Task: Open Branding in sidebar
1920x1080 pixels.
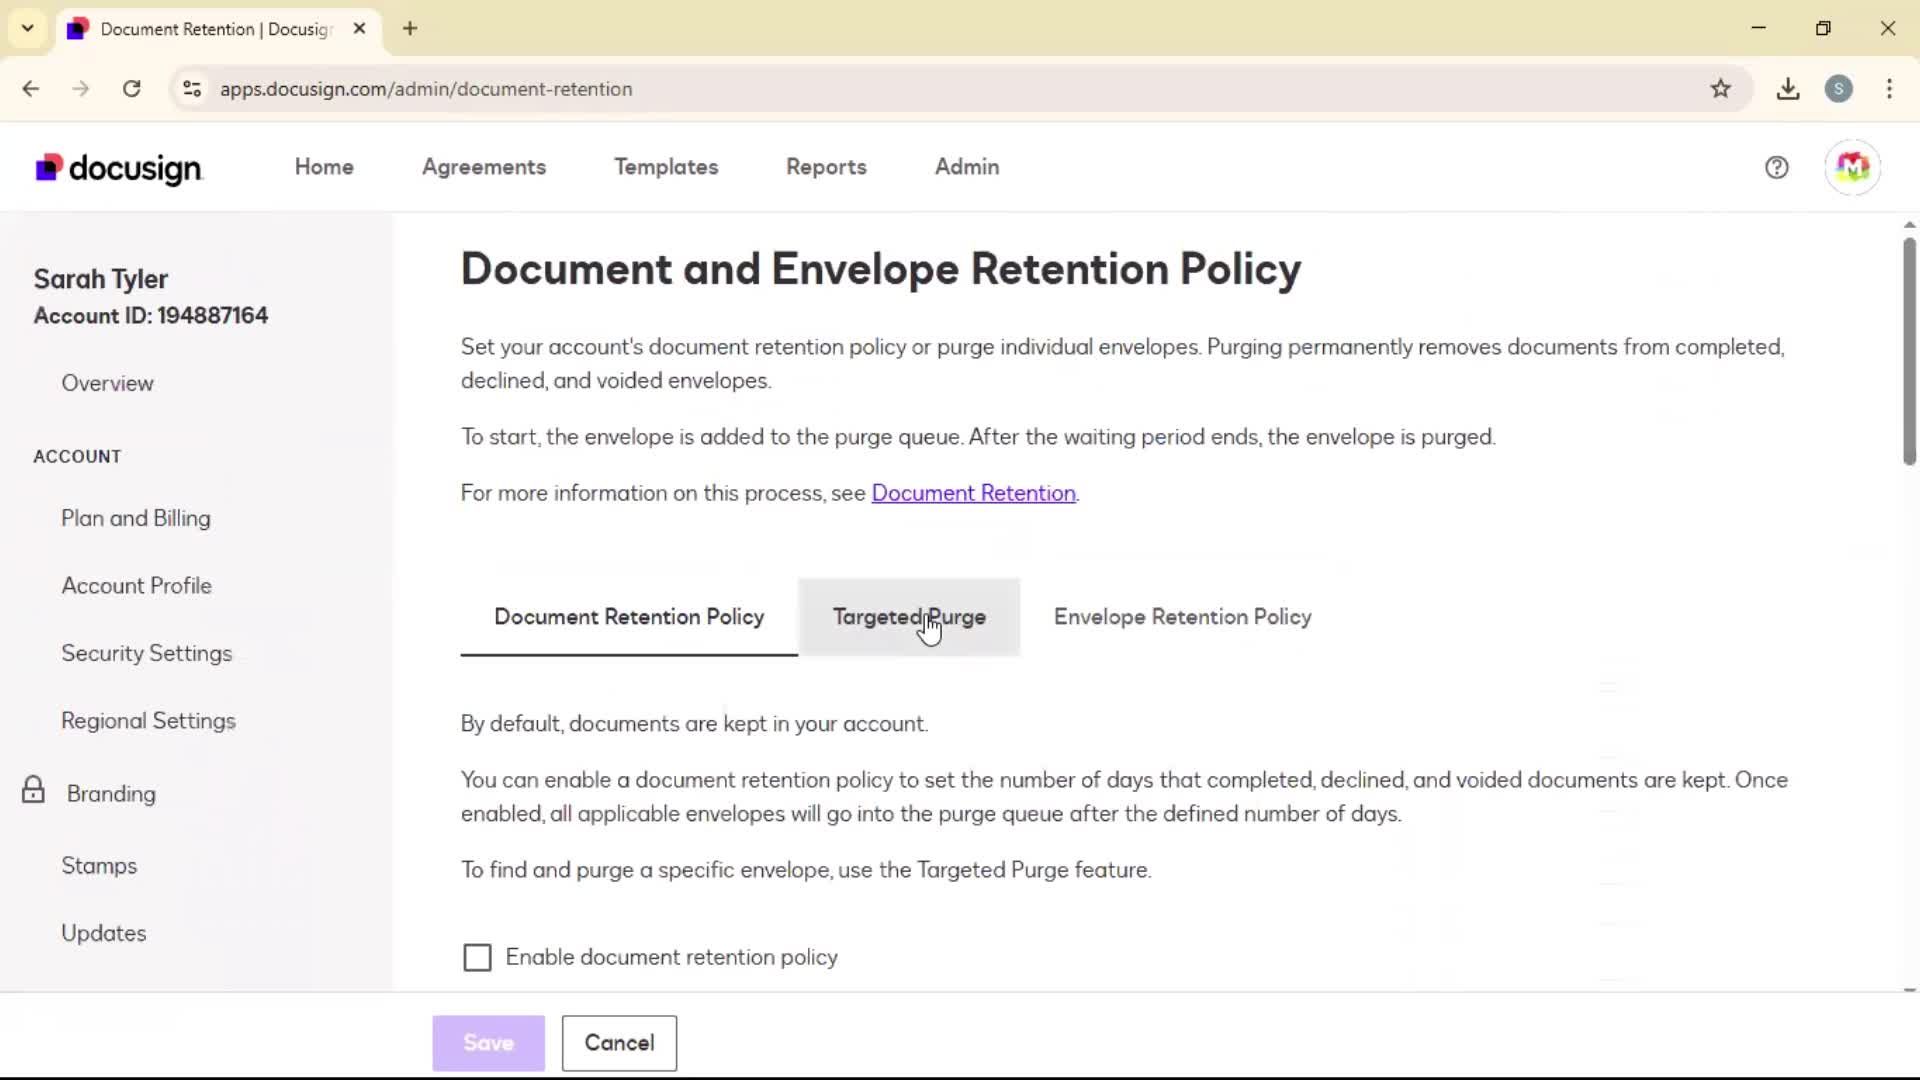Action: (111, 794)
